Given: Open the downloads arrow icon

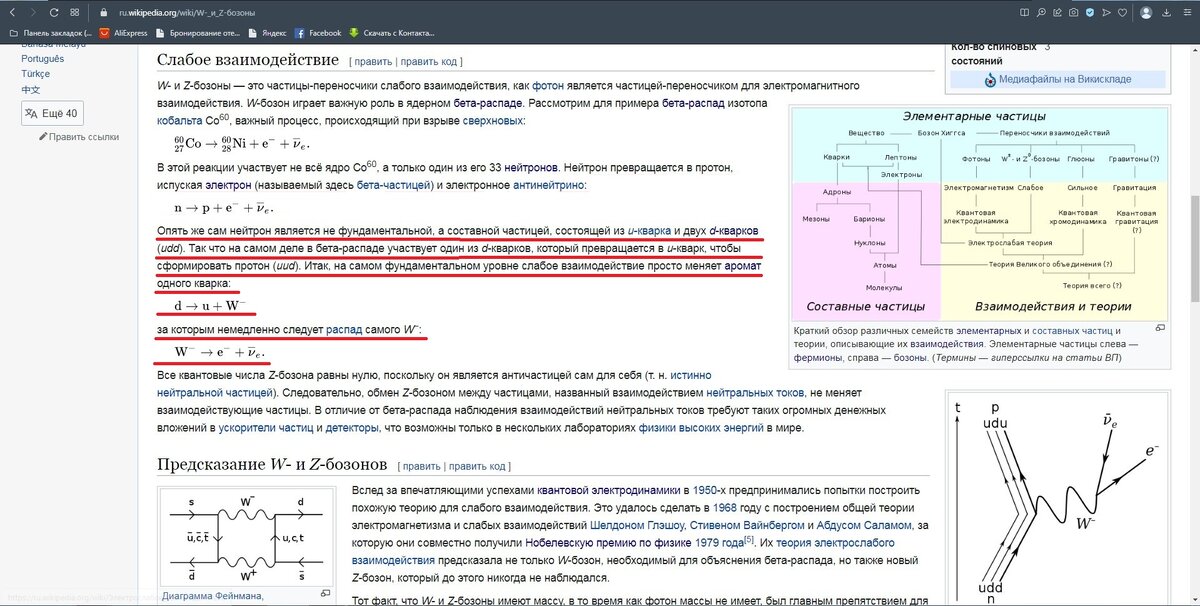Looking at the screenshot, I should pos(1166,13).
